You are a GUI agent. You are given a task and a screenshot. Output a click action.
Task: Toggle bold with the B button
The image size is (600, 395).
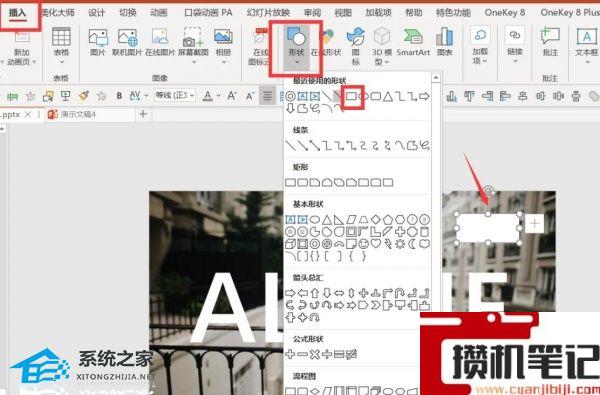[x=119, y=96]
